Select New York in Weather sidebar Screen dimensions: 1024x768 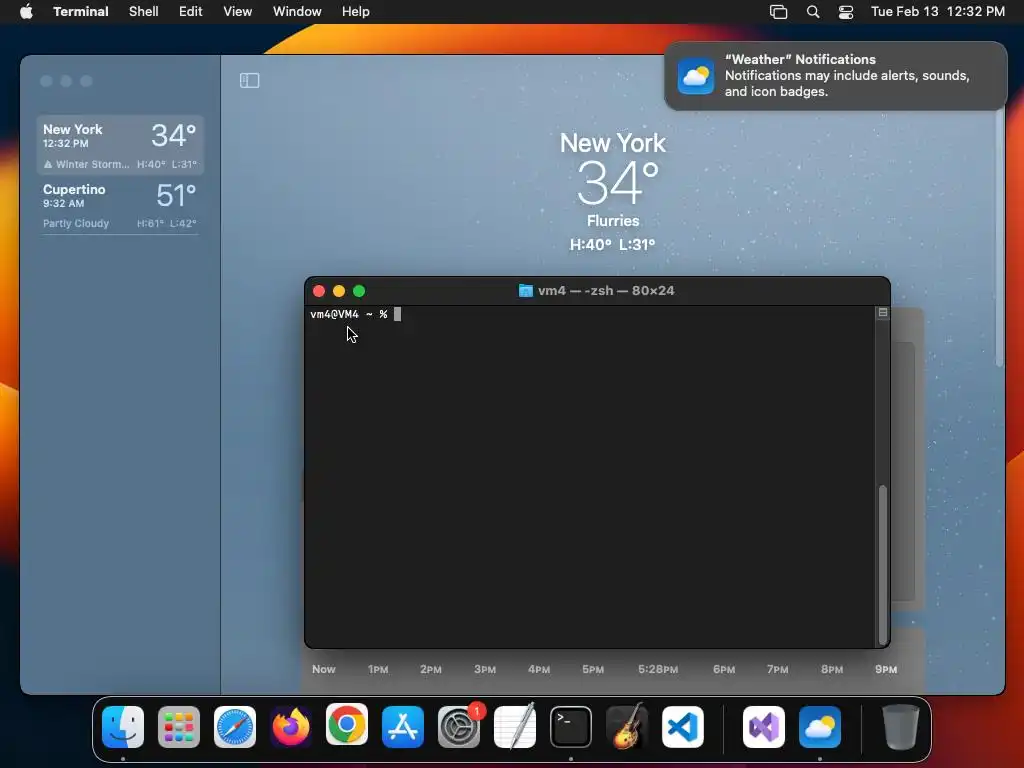(120, 145)
